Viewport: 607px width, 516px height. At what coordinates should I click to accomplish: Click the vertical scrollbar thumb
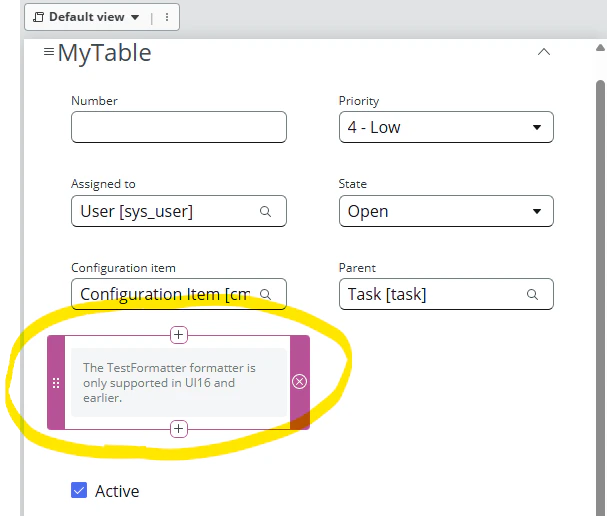600,298
